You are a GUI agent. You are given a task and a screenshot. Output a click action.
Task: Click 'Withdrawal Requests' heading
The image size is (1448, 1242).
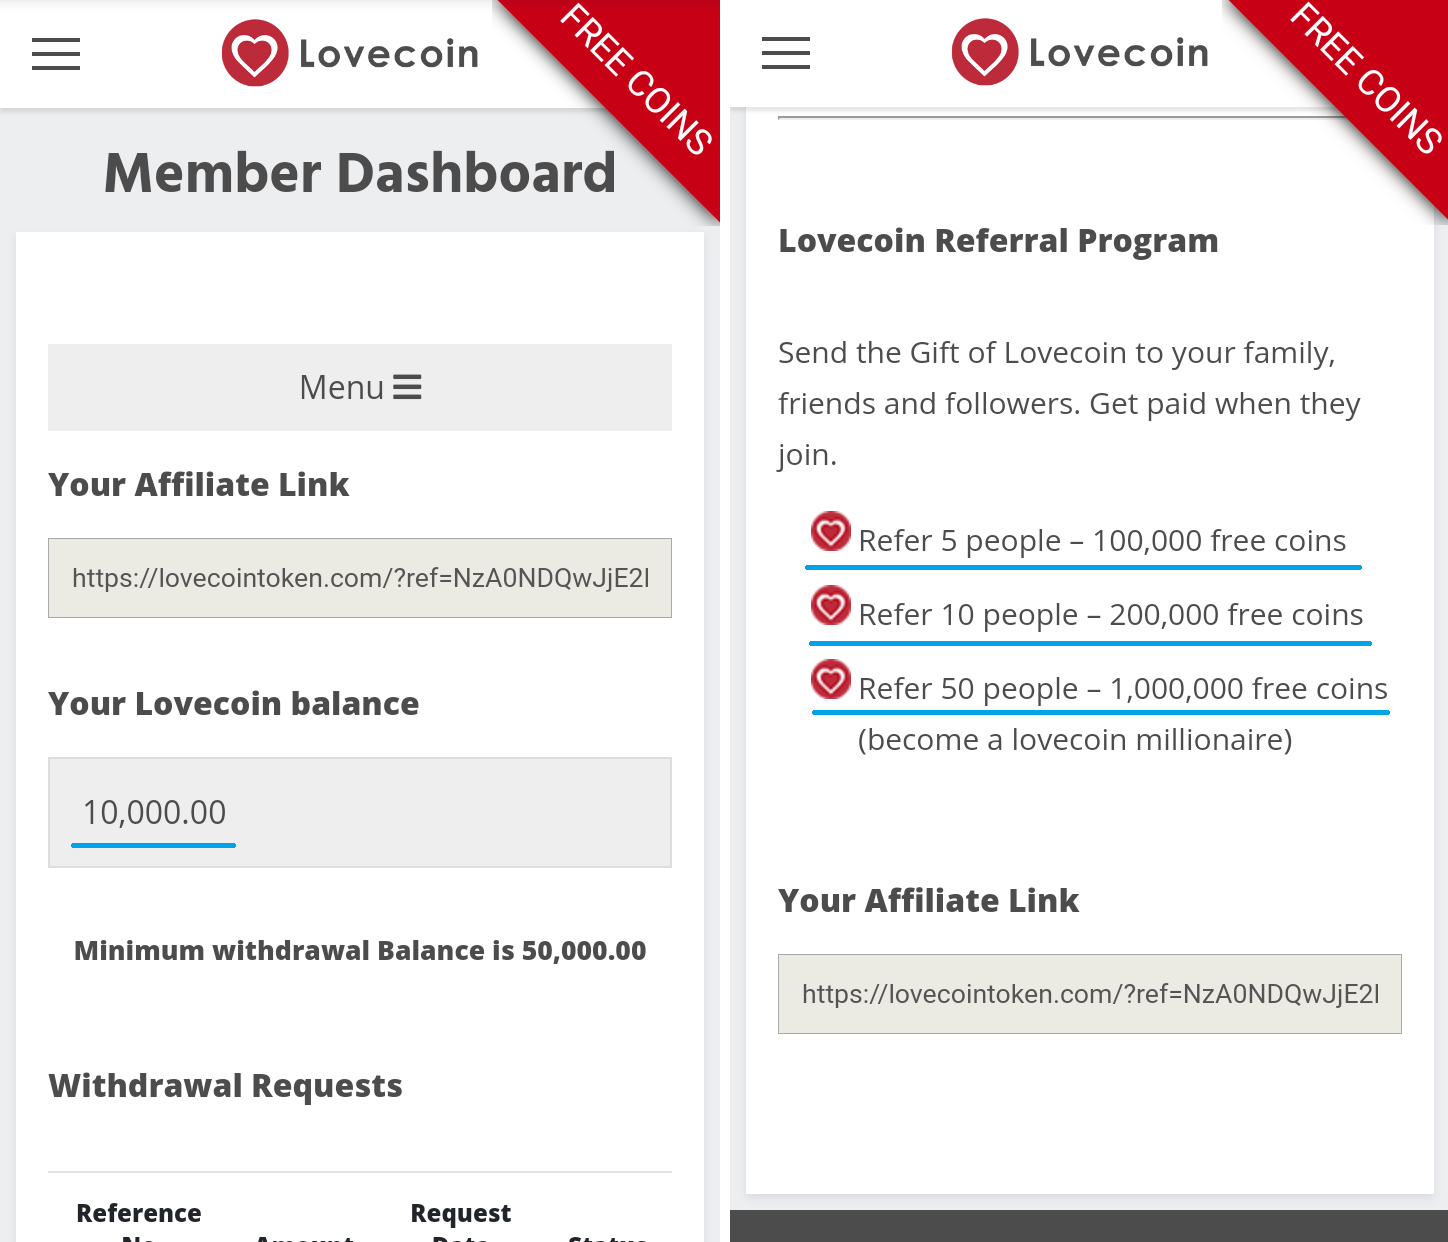226,1086
